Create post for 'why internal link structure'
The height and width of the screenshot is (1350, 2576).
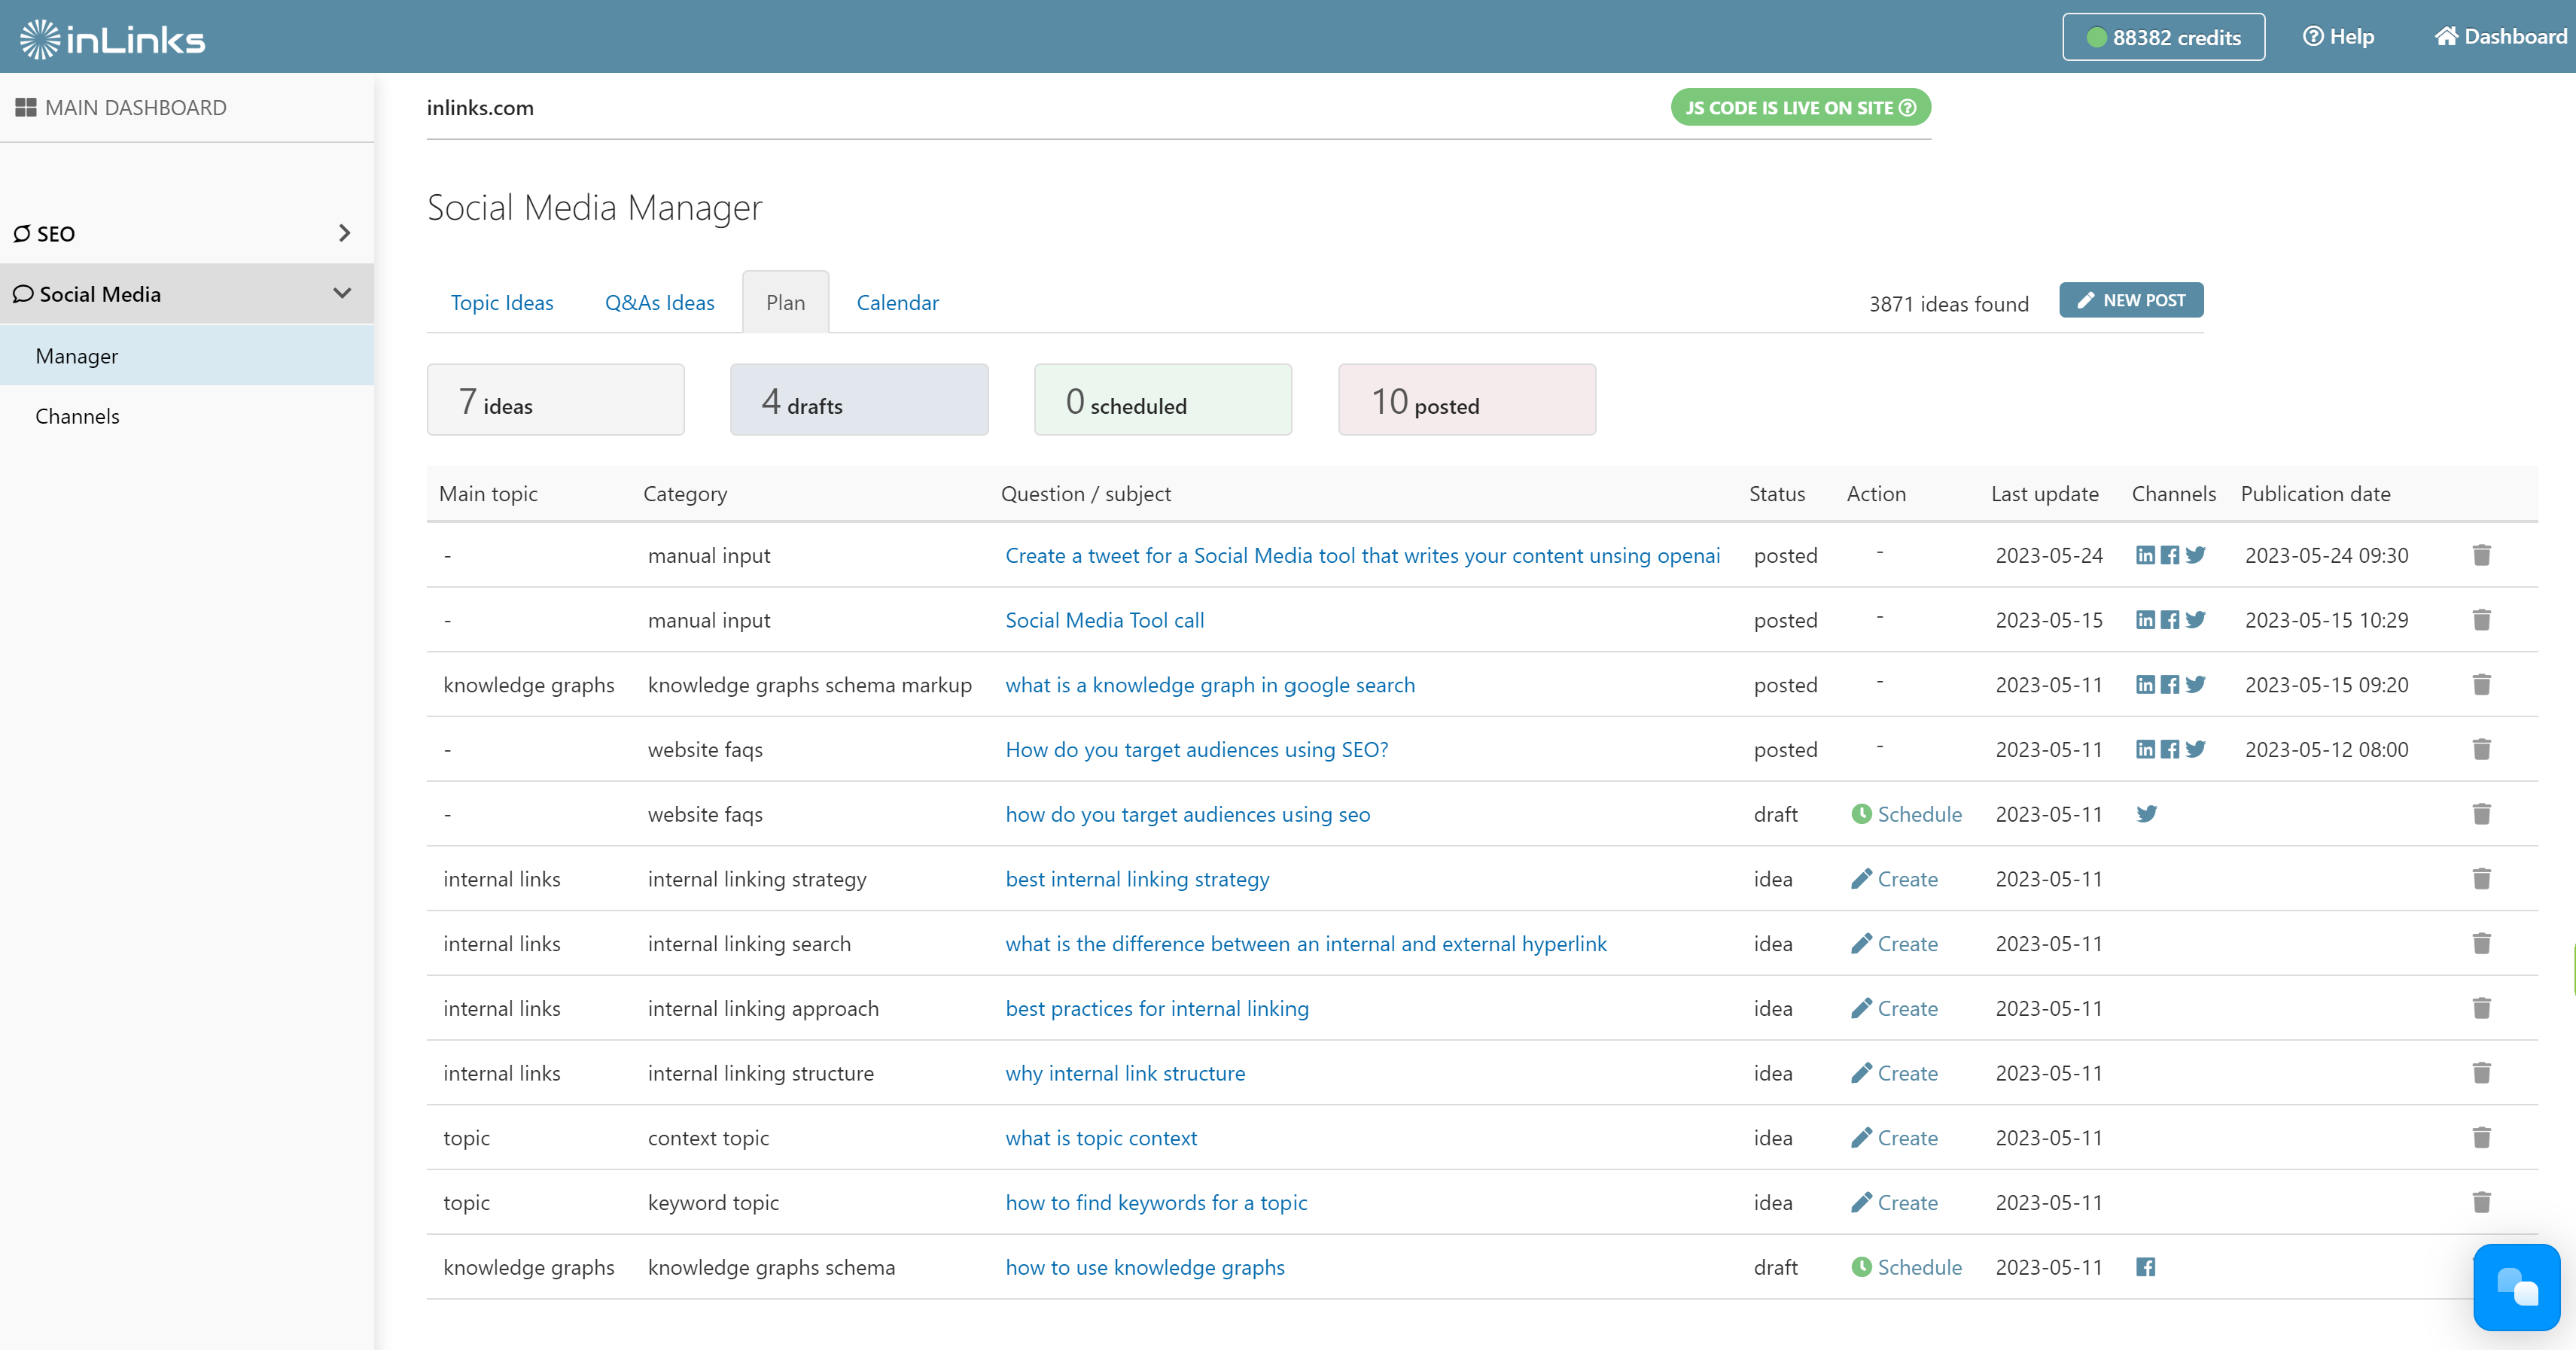click(1894, 1073)
